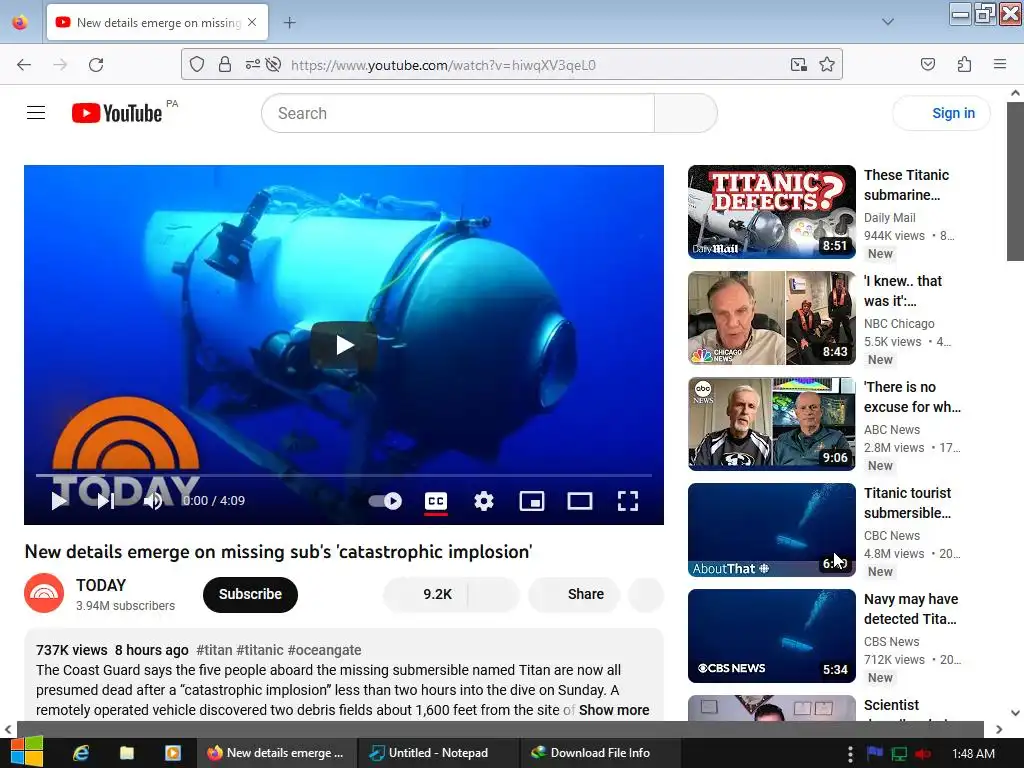Open the Titanic Defects video thumbnail
The width and height of the screenshot is (1024, 768).
pos(771,212)
